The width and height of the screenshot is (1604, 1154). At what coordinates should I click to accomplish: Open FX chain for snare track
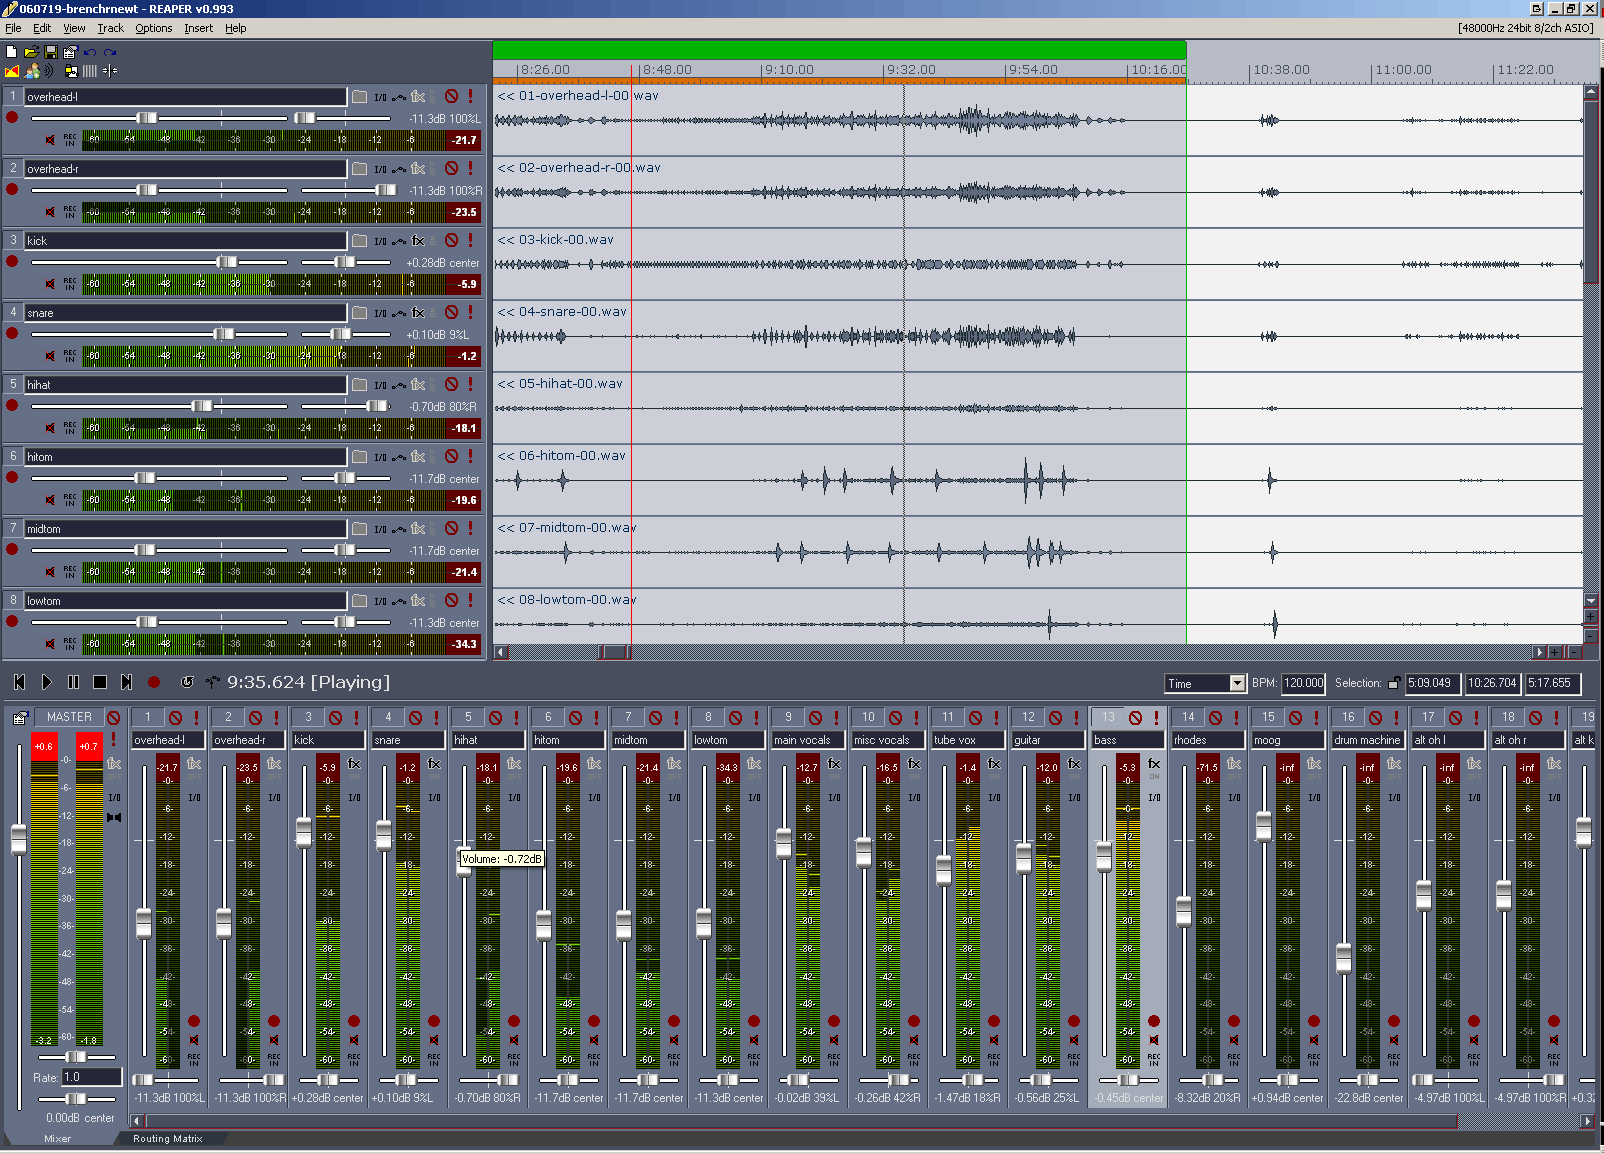[x=418, y=313]
